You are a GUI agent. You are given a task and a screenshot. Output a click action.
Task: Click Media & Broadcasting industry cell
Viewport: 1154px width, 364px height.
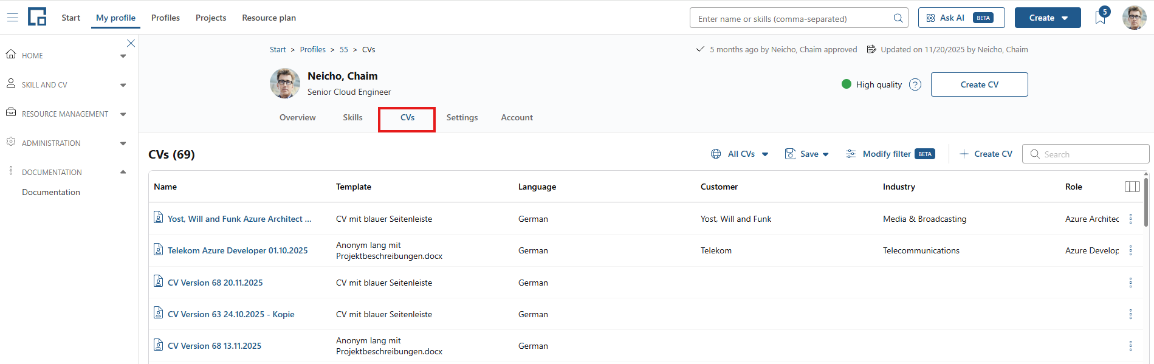[x=924, y=219]
